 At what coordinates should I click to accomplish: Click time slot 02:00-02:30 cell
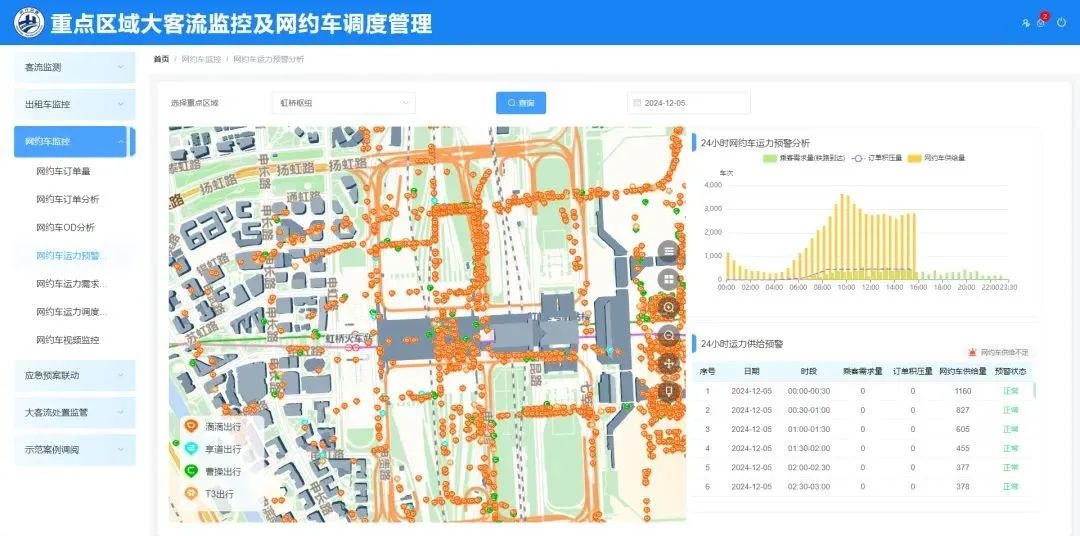(x=809, y=467)
